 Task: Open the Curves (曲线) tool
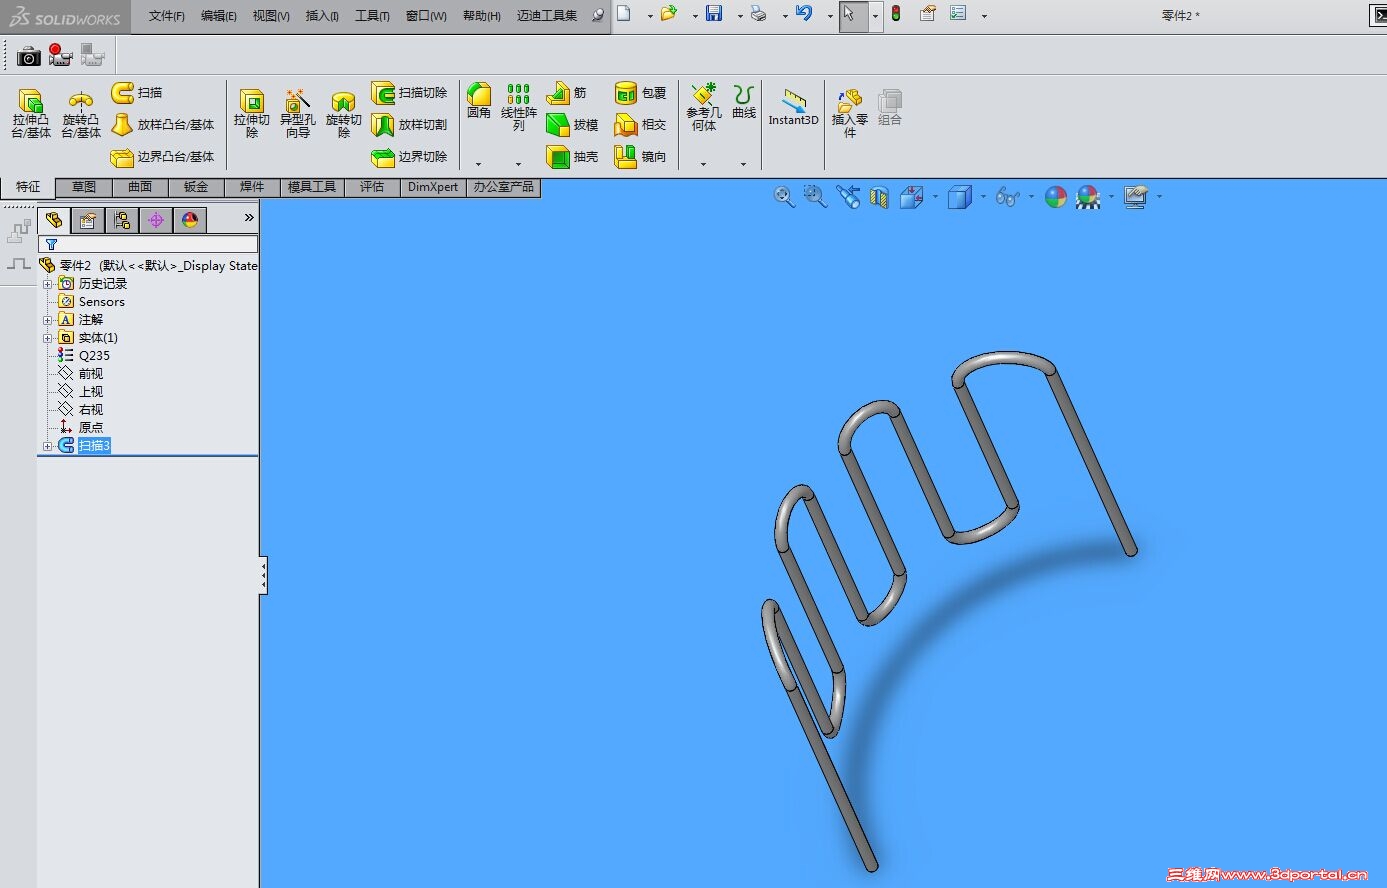click(744, 102)
